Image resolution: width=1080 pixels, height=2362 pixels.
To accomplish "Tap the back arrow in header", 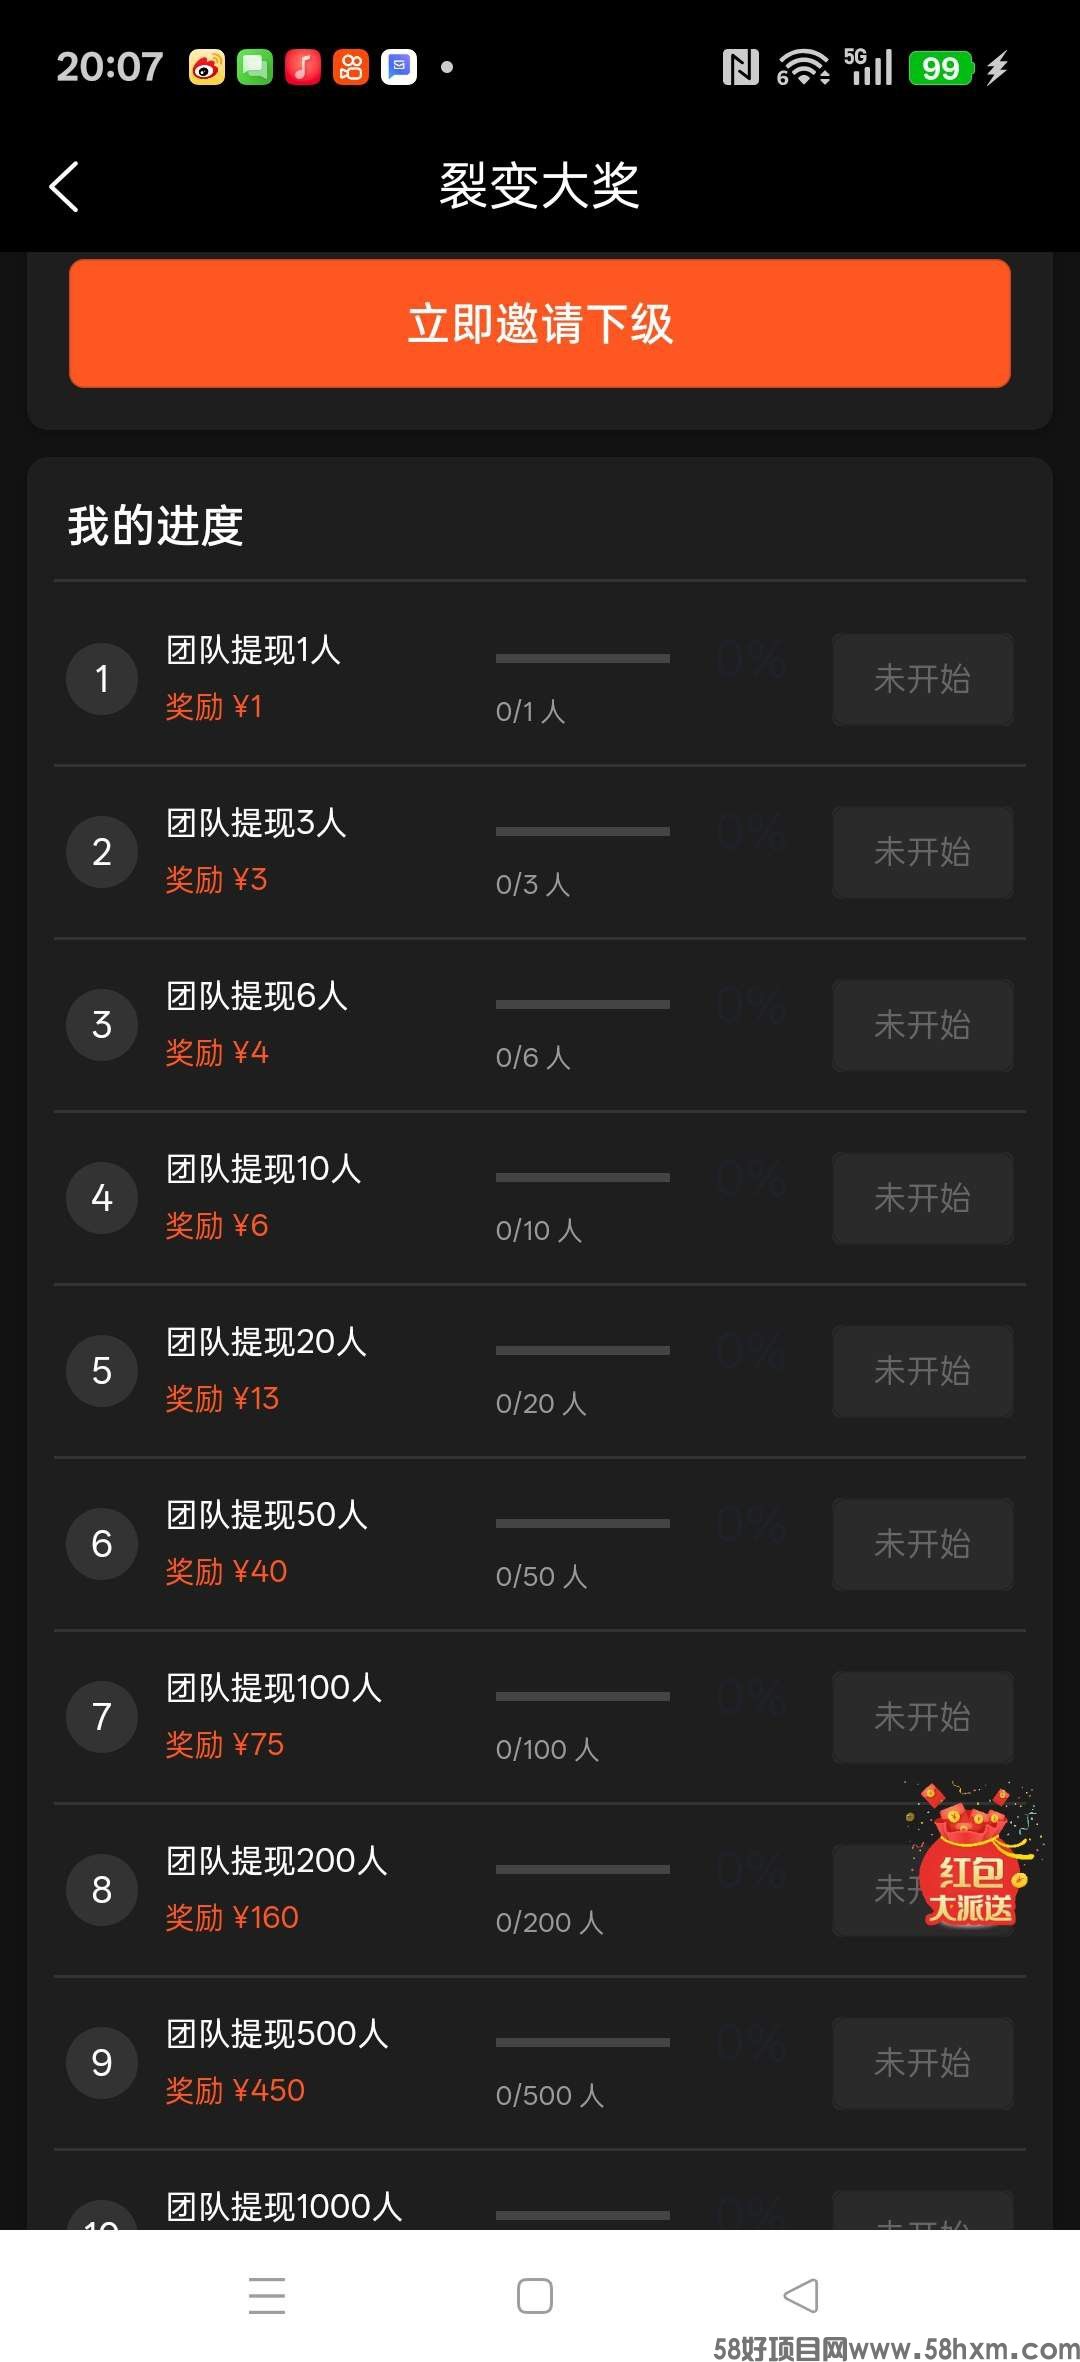I will pos(65,187).
